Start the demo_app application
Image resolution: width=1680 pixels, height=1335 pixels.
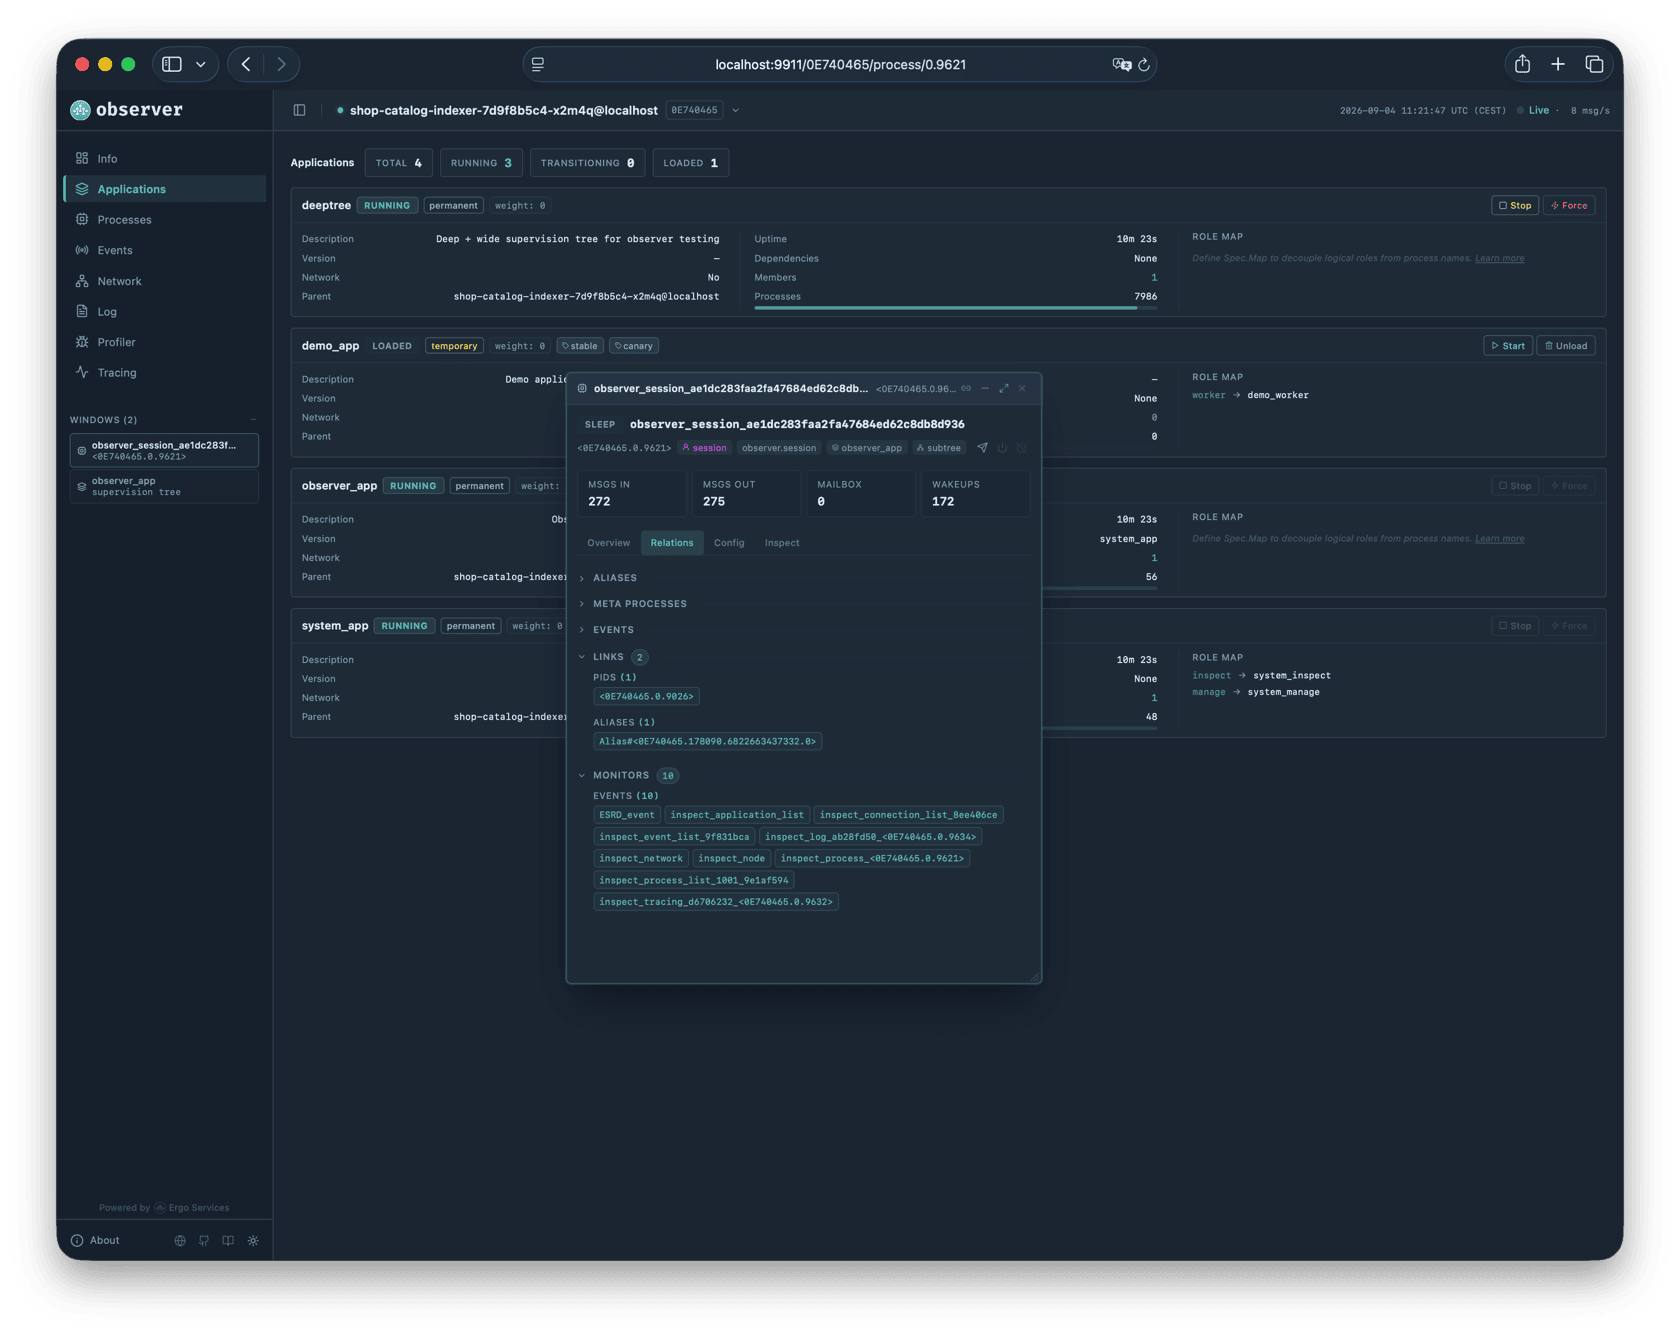[1508, 346]
